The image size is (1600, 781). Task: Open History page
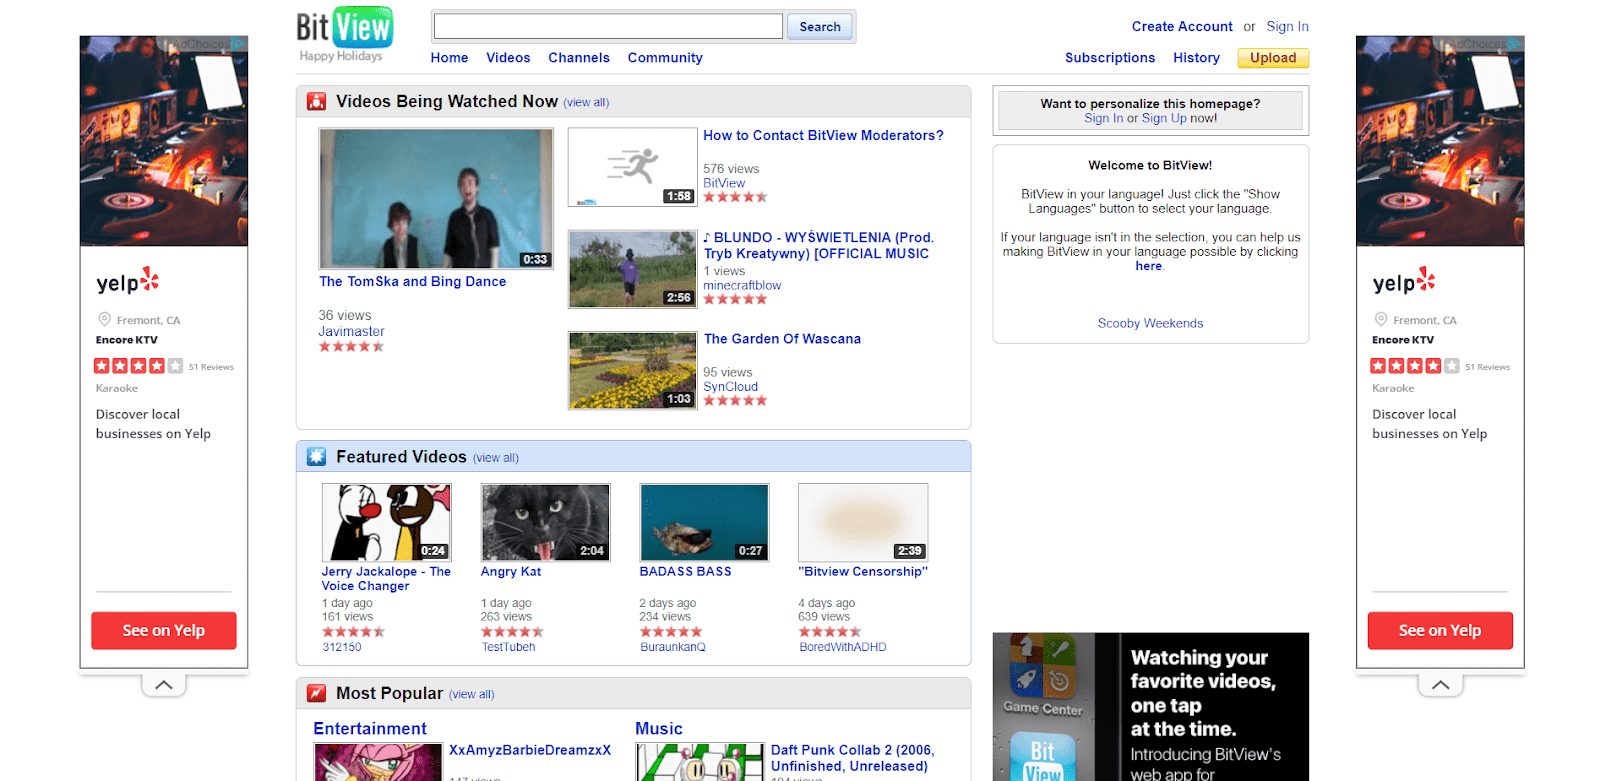(x=1196, y=58)
